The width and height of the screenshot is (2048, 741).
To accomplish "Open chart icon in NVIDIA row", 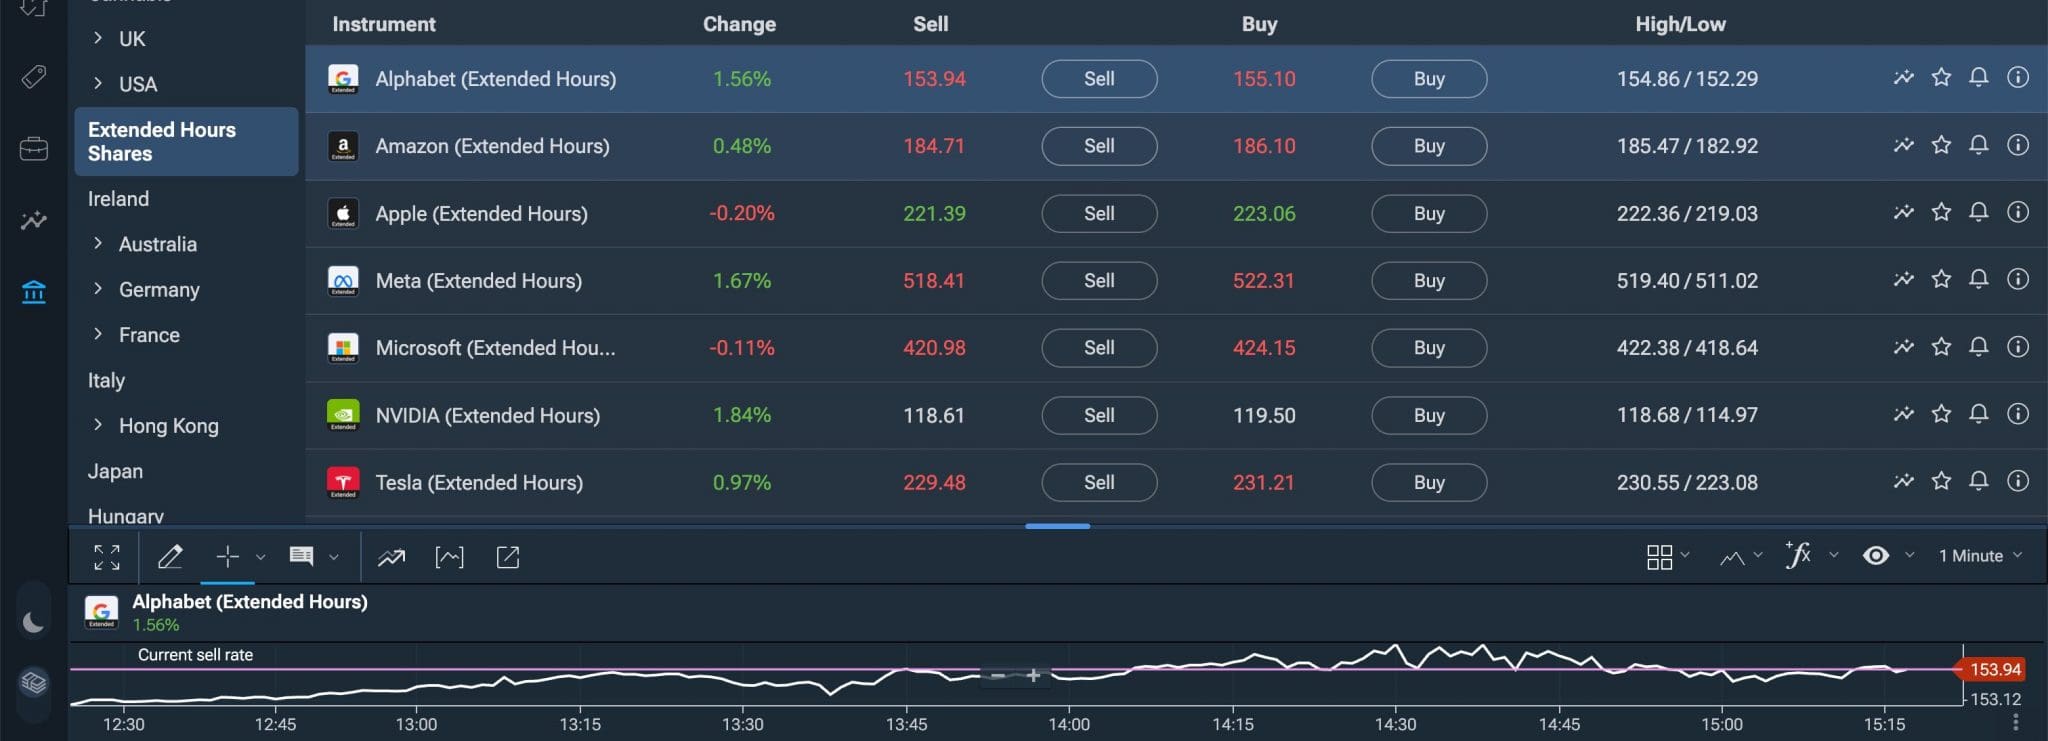I will (x=1903, y=414).
